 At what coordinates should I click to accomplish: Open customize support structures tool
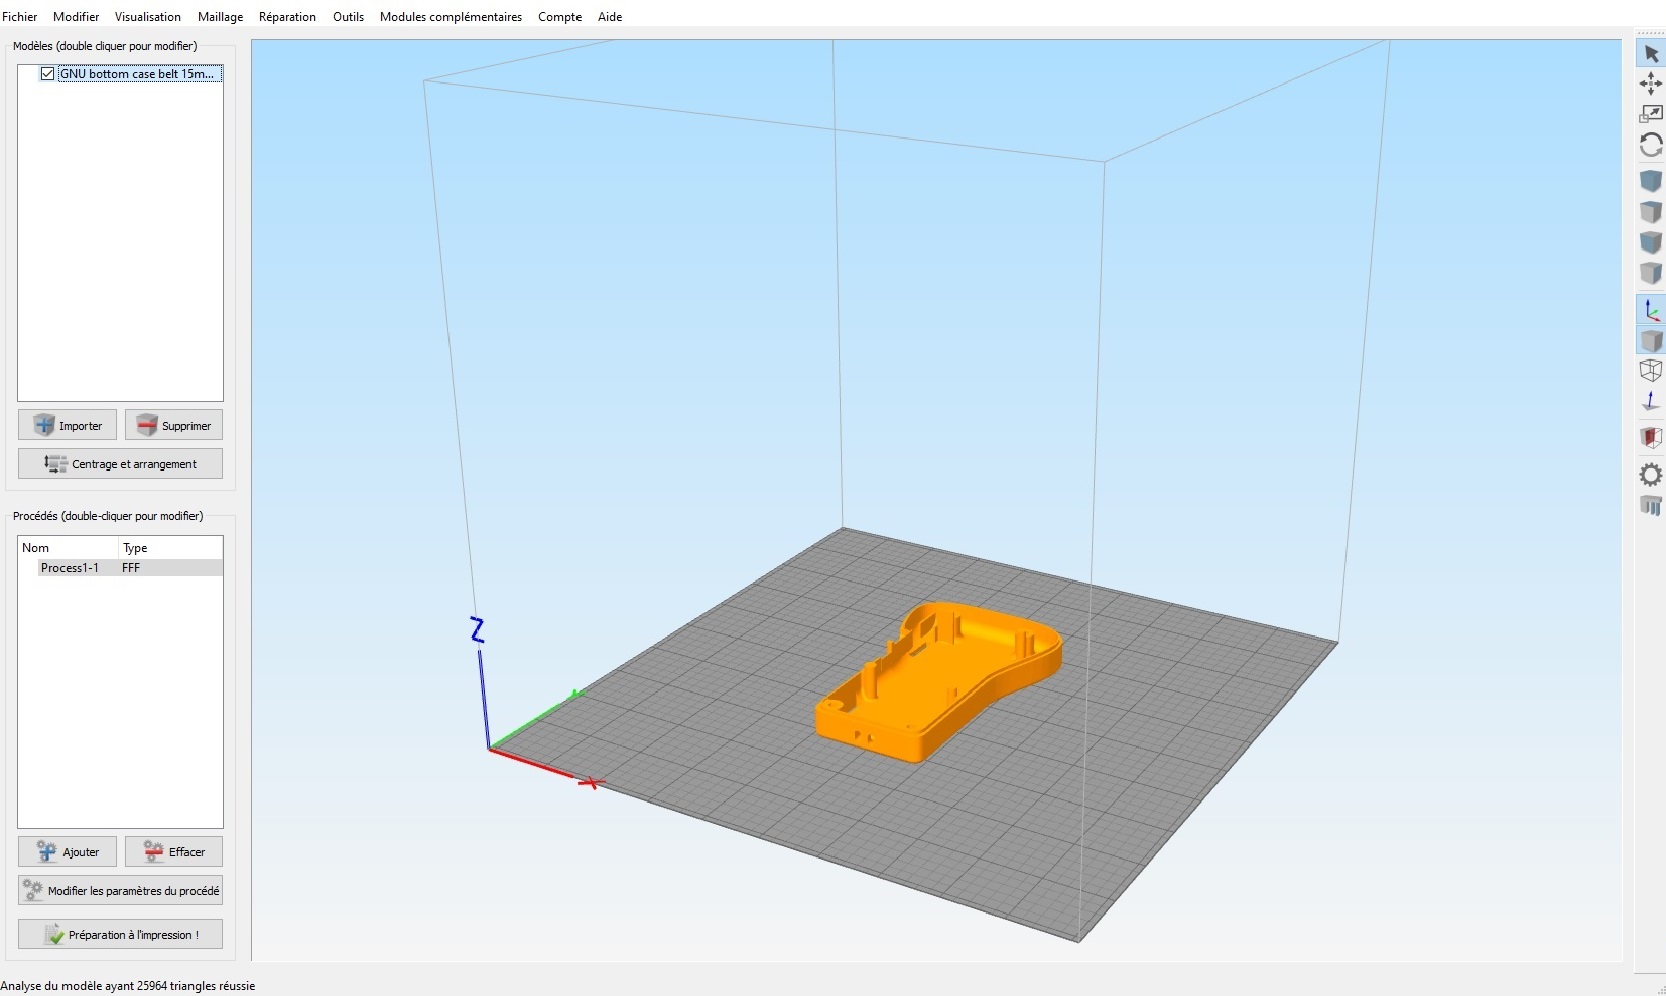[x=1651, y=505]
